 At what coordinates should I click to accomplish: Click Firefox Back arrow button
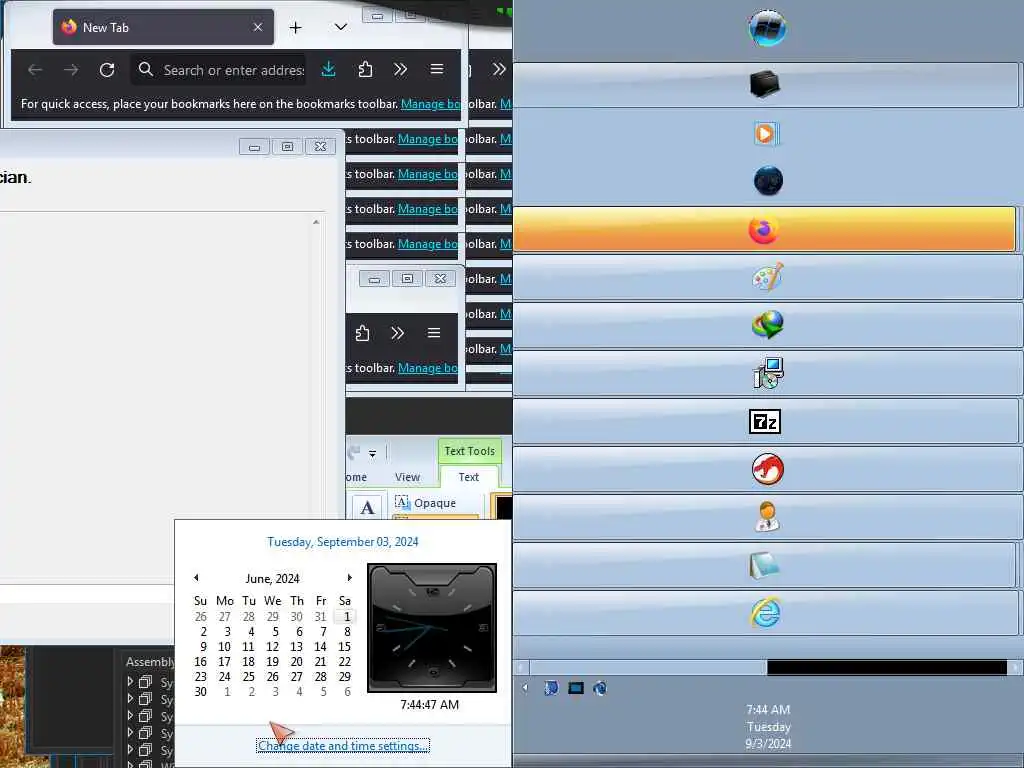(x=35, y=69)
